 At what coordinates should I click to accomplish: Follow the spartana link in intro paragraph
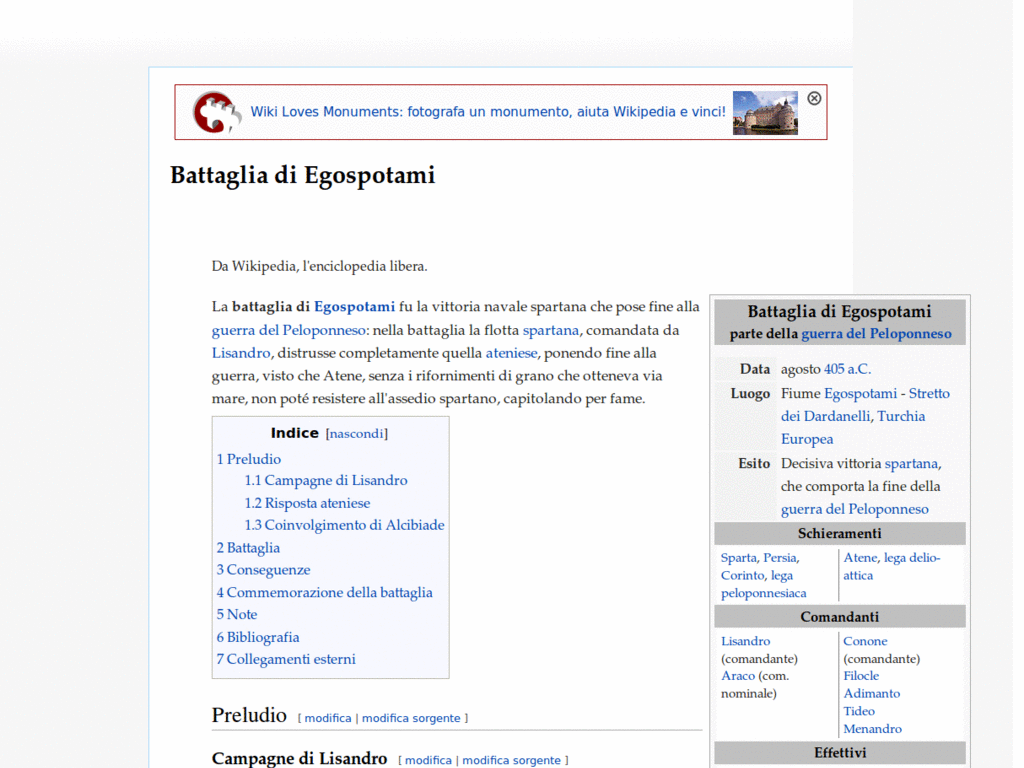click(x=551, y=330)
